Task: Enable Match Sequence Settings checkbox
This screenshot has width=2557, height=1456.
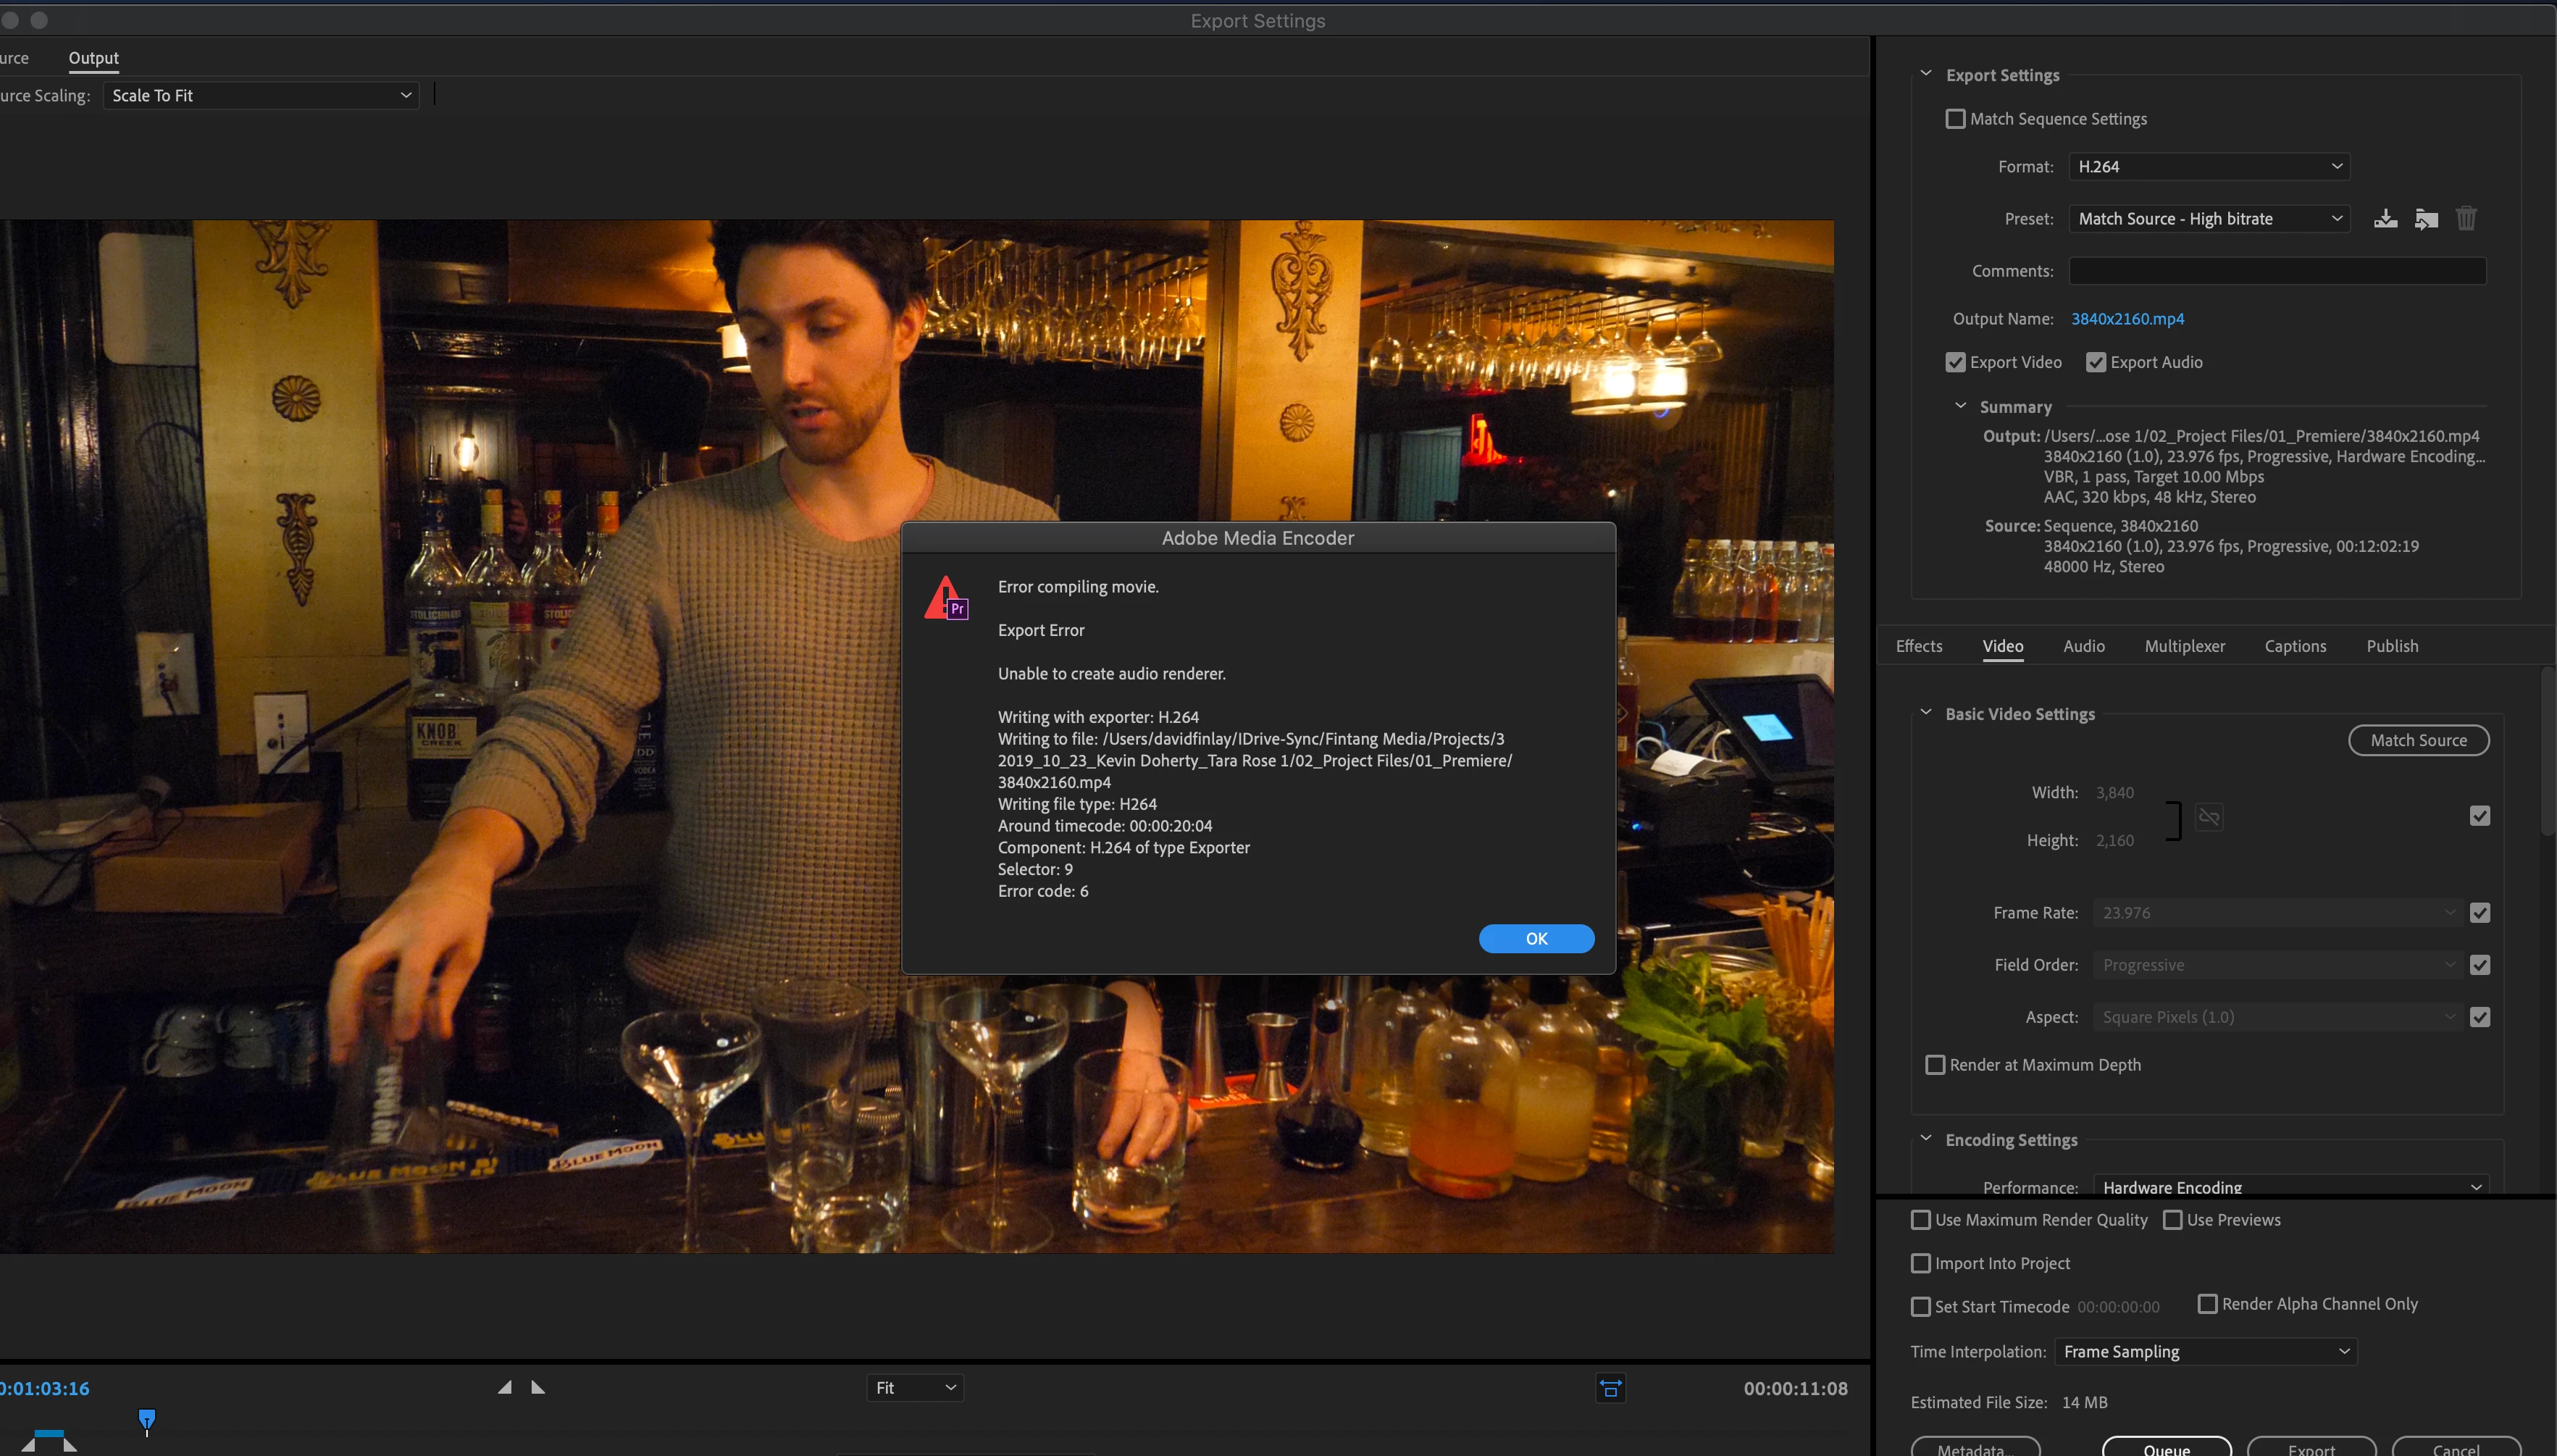Action: [1955, 119]
